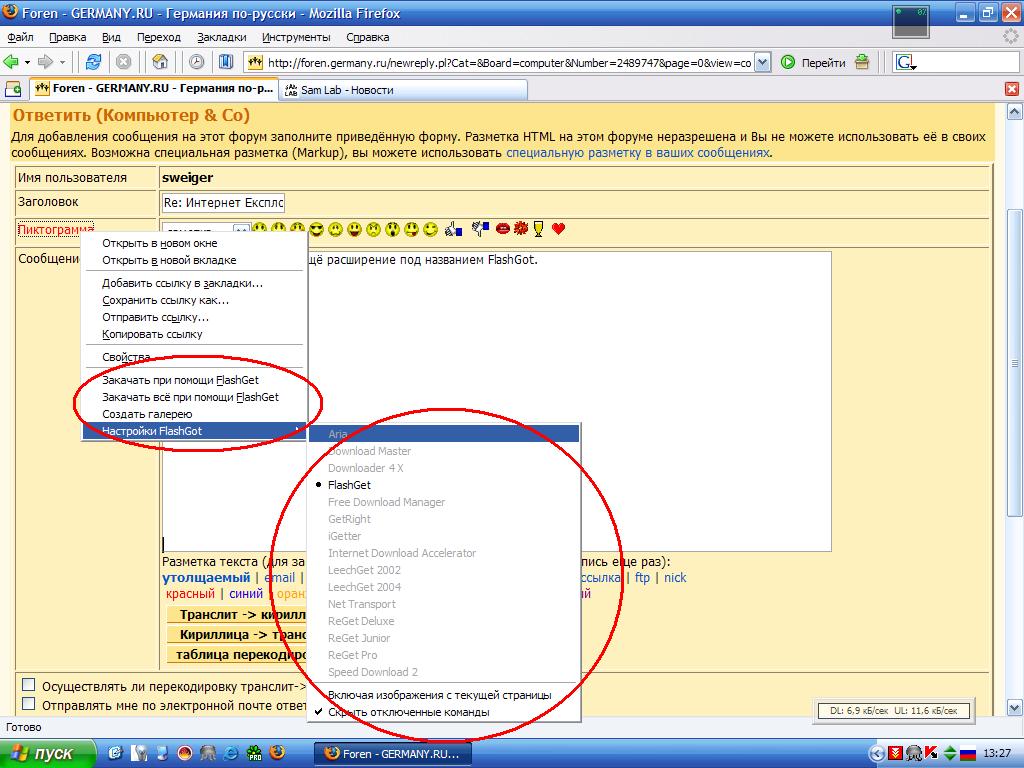This screenshot has height=768, width=1024.
Task: Click the таблица перекодировки button
Action: (x=236, y=654)
